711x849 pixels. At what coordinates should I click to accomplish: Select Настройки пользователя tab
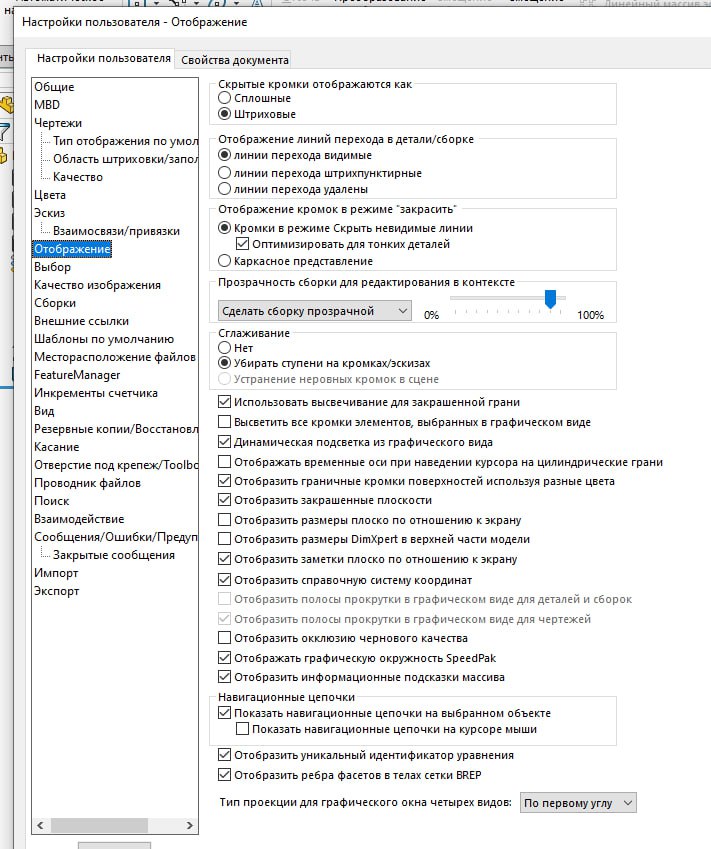click(103, 58)
